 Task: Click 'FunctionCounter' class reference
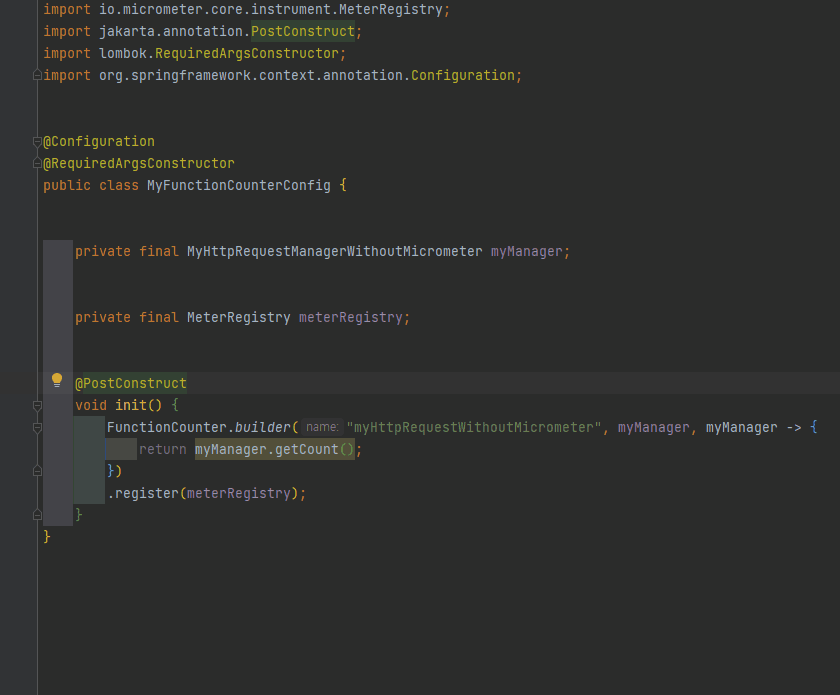(x=167, y=427)
